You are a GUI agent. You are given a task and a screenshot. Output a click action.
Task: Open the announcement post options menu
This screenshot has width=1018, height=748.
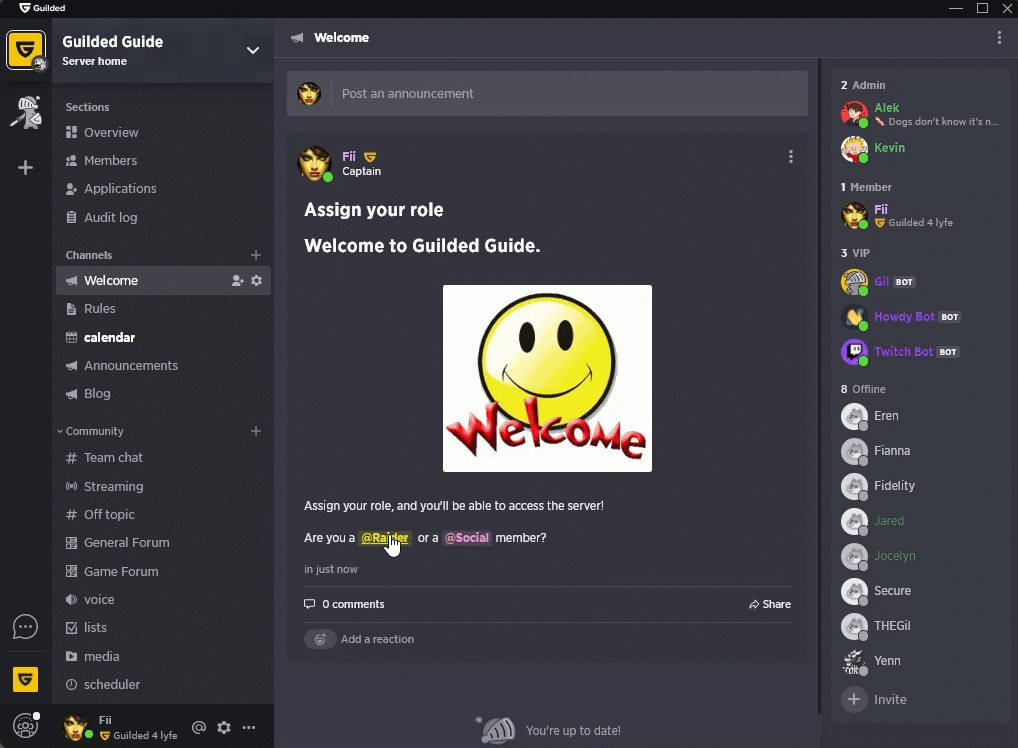791,156
